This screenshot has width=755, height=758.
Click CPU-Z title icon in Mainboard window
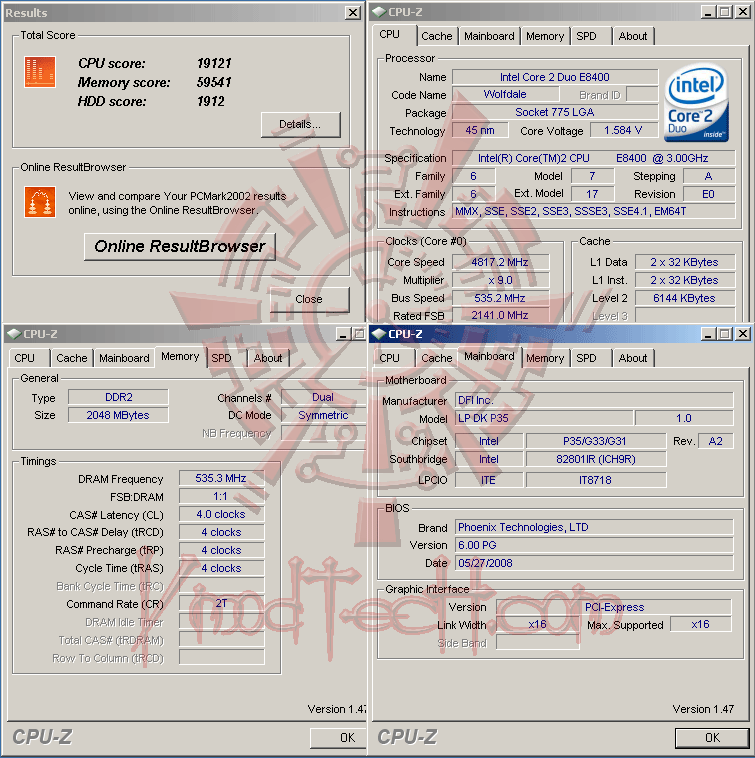(379, 334)
